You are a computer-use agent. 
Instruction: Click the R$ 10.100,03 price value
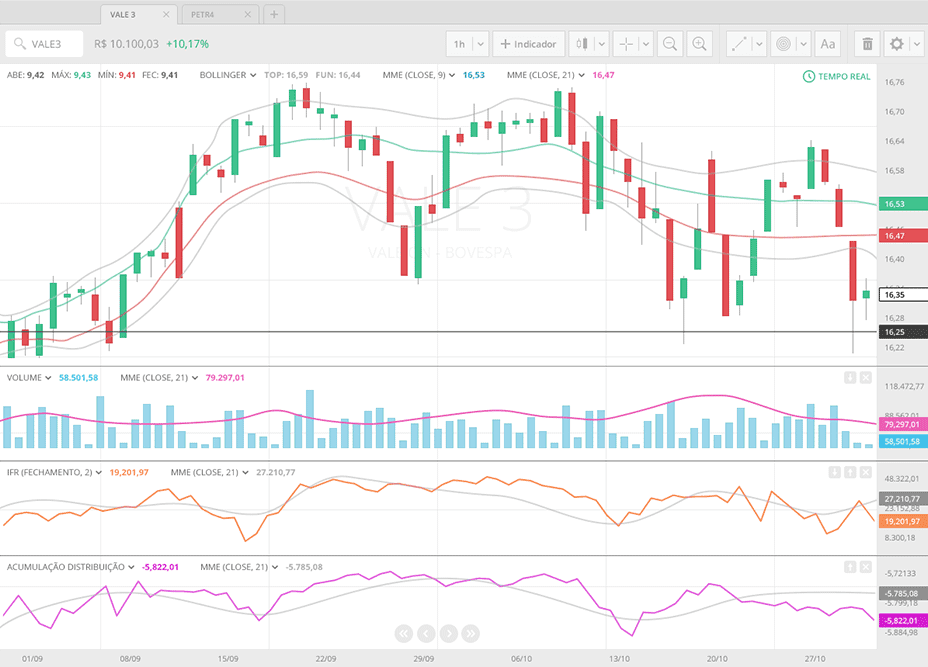pos(126,44)
